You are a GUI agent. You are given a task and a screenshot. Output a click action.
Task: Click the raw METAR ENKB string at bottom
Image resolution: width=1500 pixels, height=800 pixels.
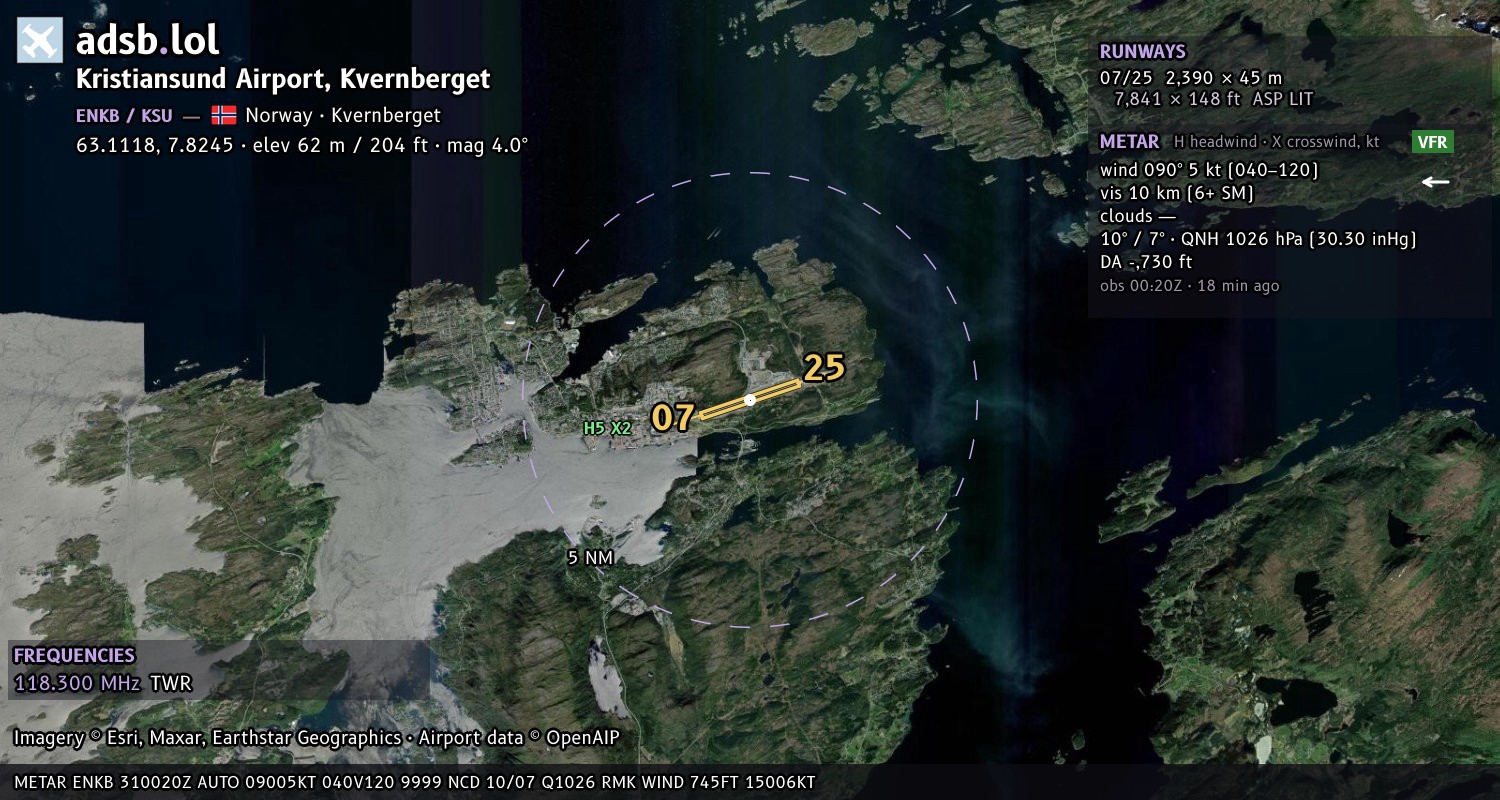pos(415,782)
